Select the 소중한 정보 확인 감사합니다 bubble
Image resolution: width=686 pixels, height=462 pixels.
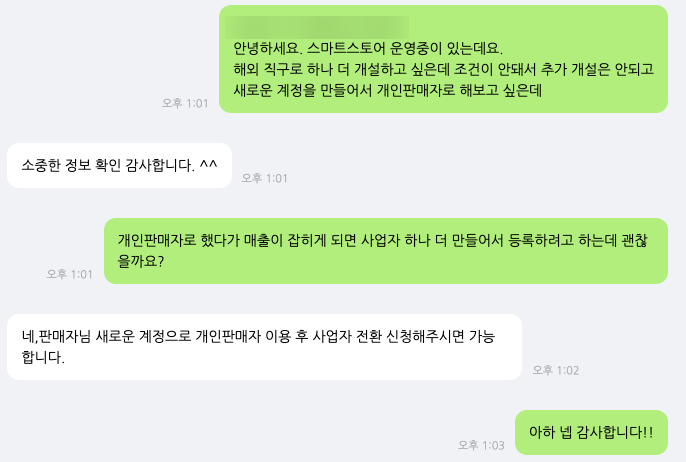point(119,165)
